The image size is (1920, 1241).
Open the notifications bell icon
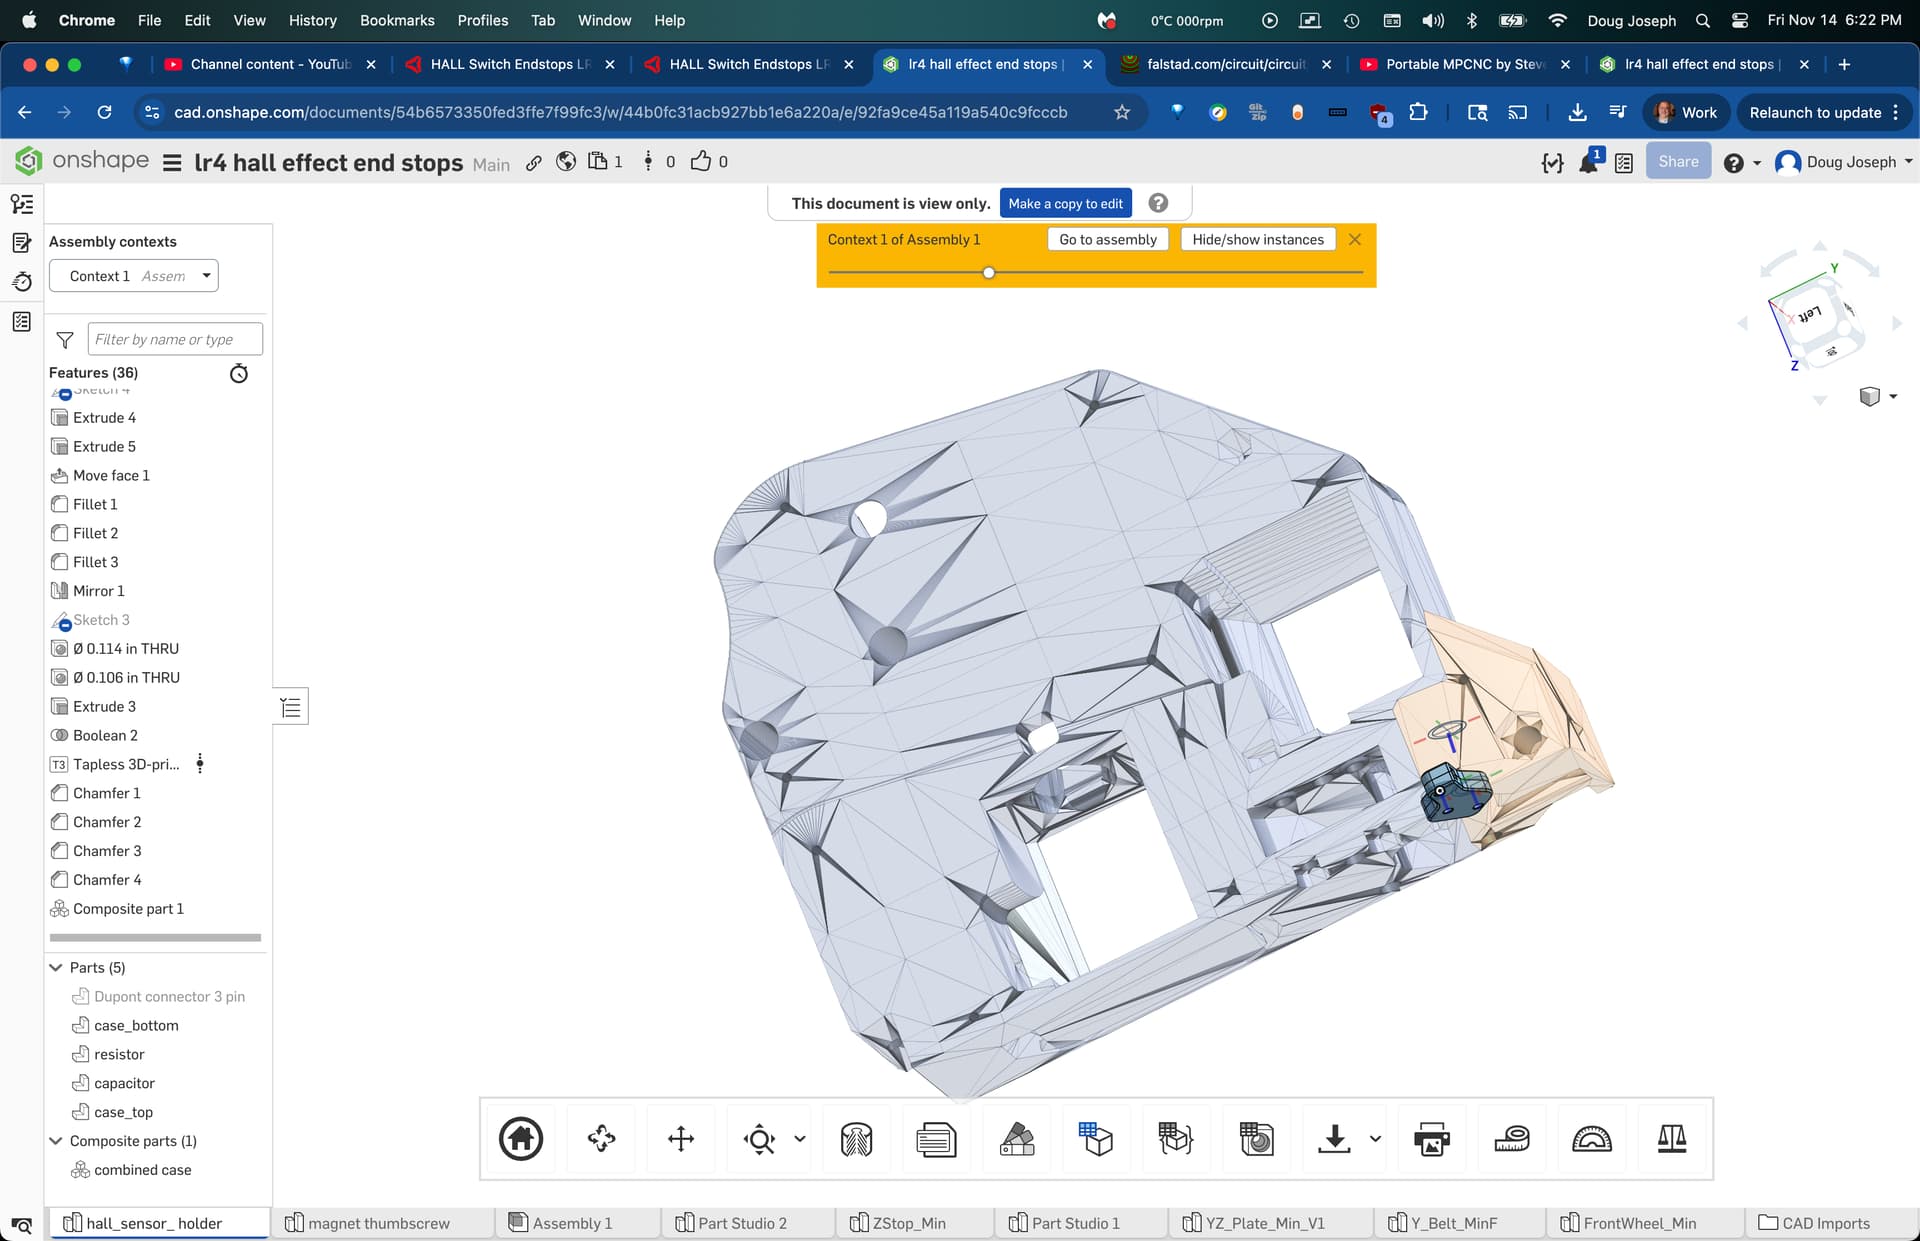[x=1588, y=162]
